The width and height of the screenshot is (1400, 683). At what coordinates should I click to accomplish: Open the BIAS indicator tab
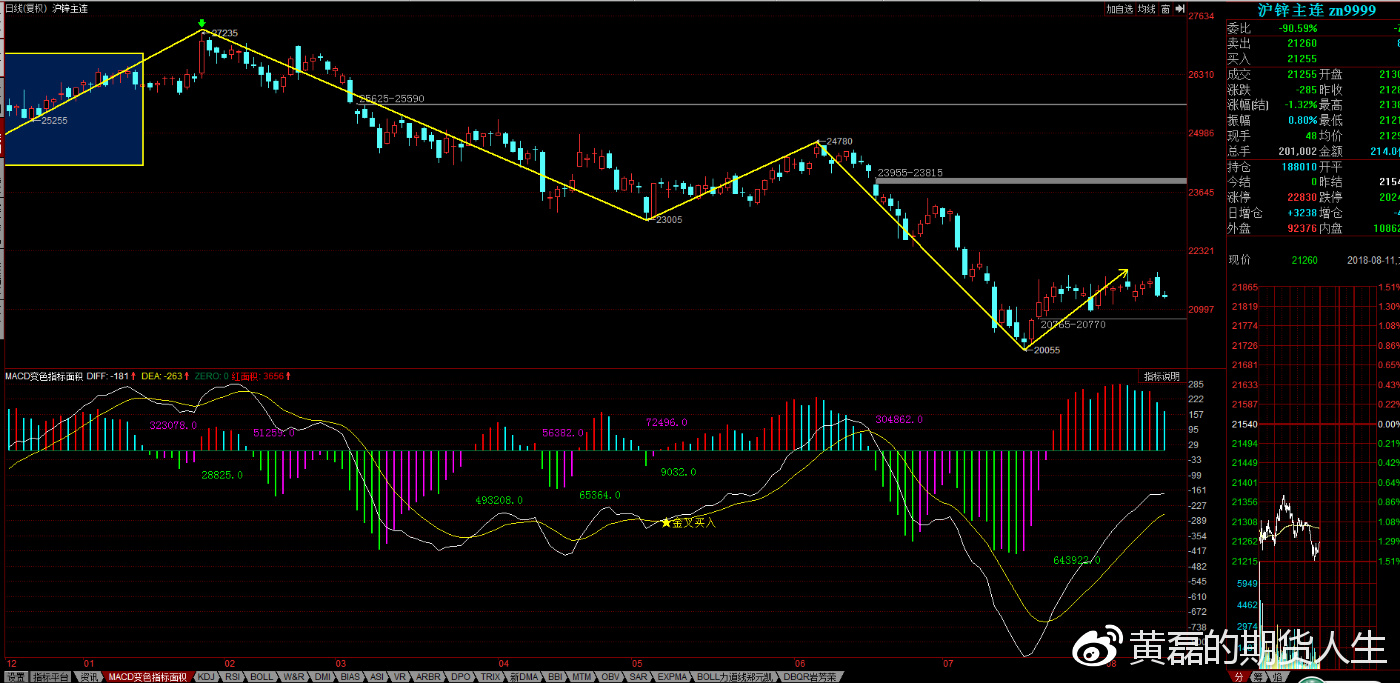click(x=350, y=677)
